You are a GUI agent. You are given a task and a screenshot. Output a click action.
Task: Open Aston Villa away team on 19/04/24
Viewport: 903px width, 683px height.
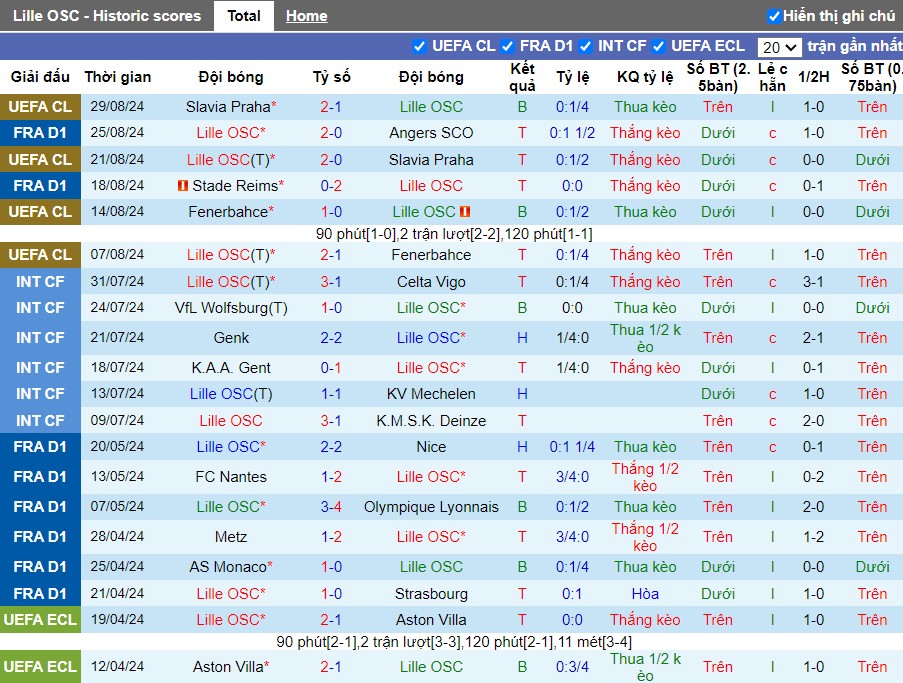point(431,620)
